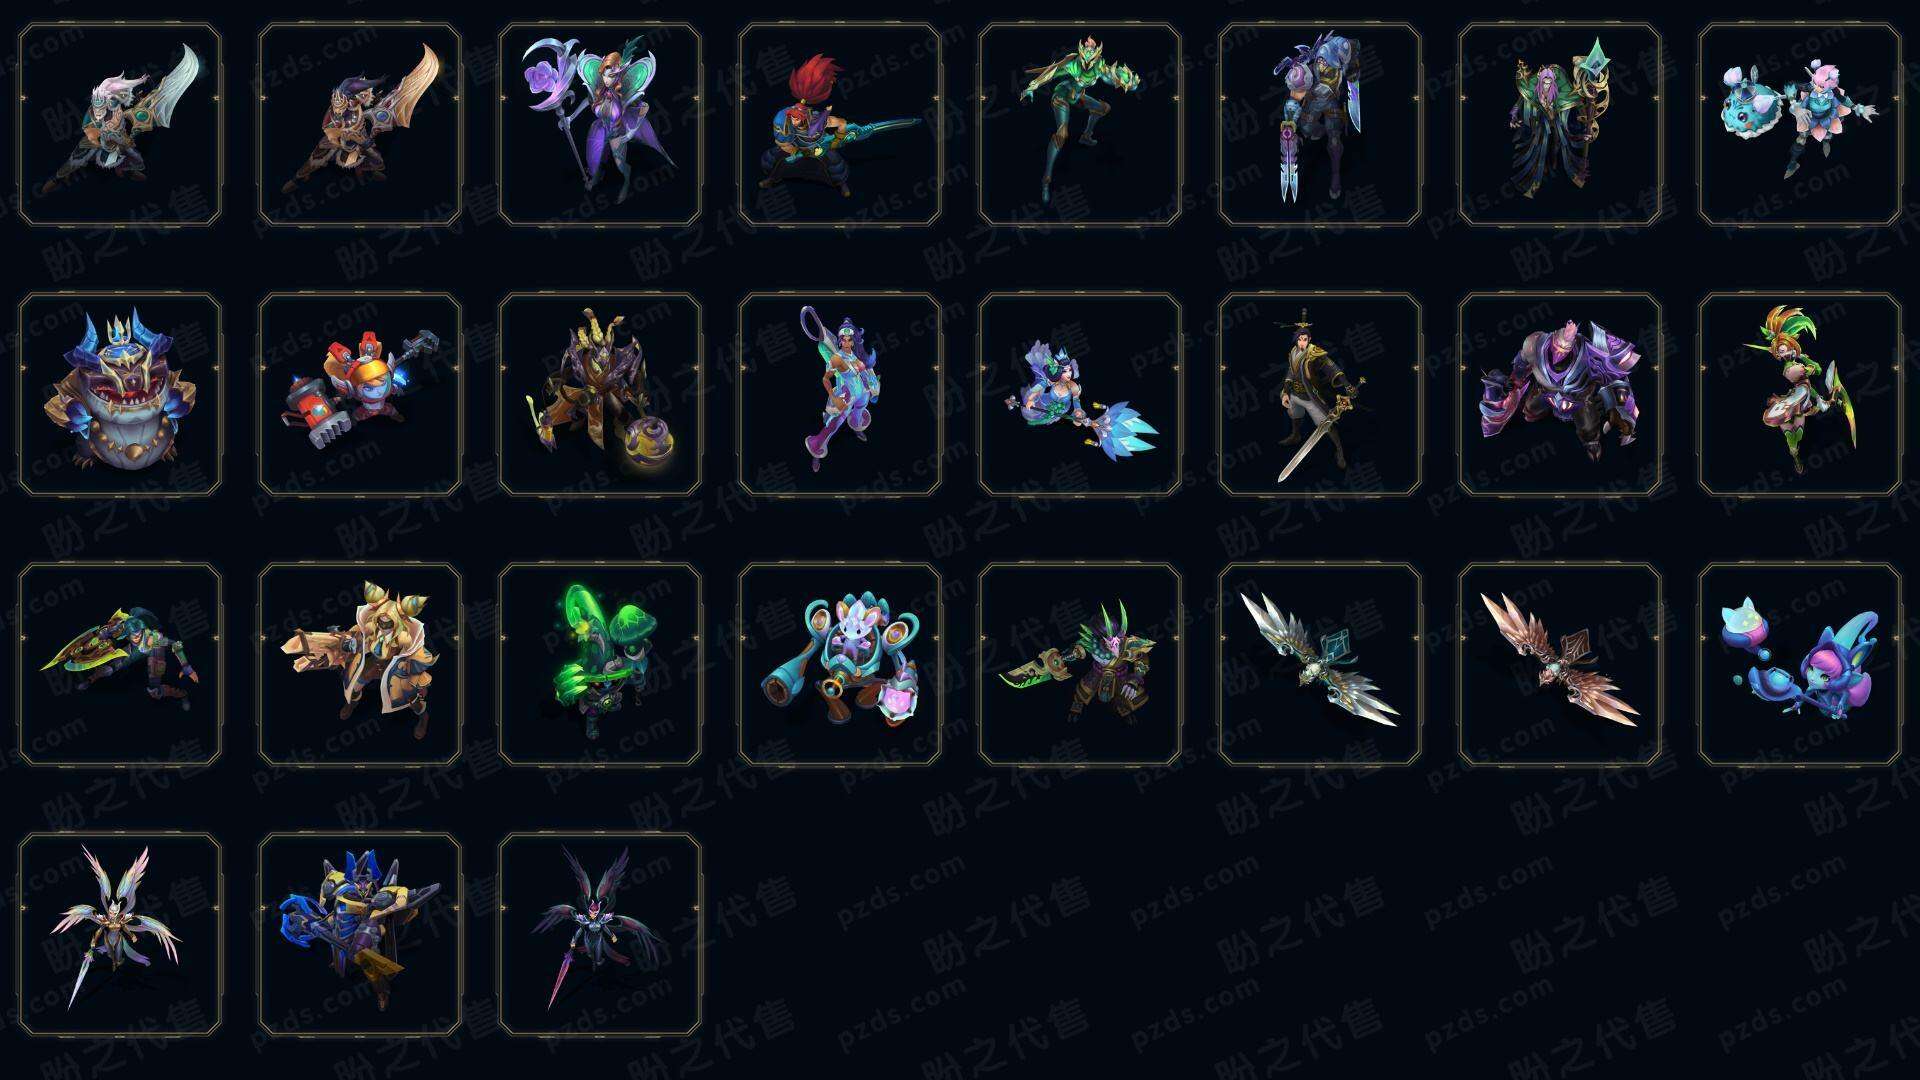The image size is (1920, 1080).
Task: Open the hulking purple armored brute
Action: pos(1560,394)
